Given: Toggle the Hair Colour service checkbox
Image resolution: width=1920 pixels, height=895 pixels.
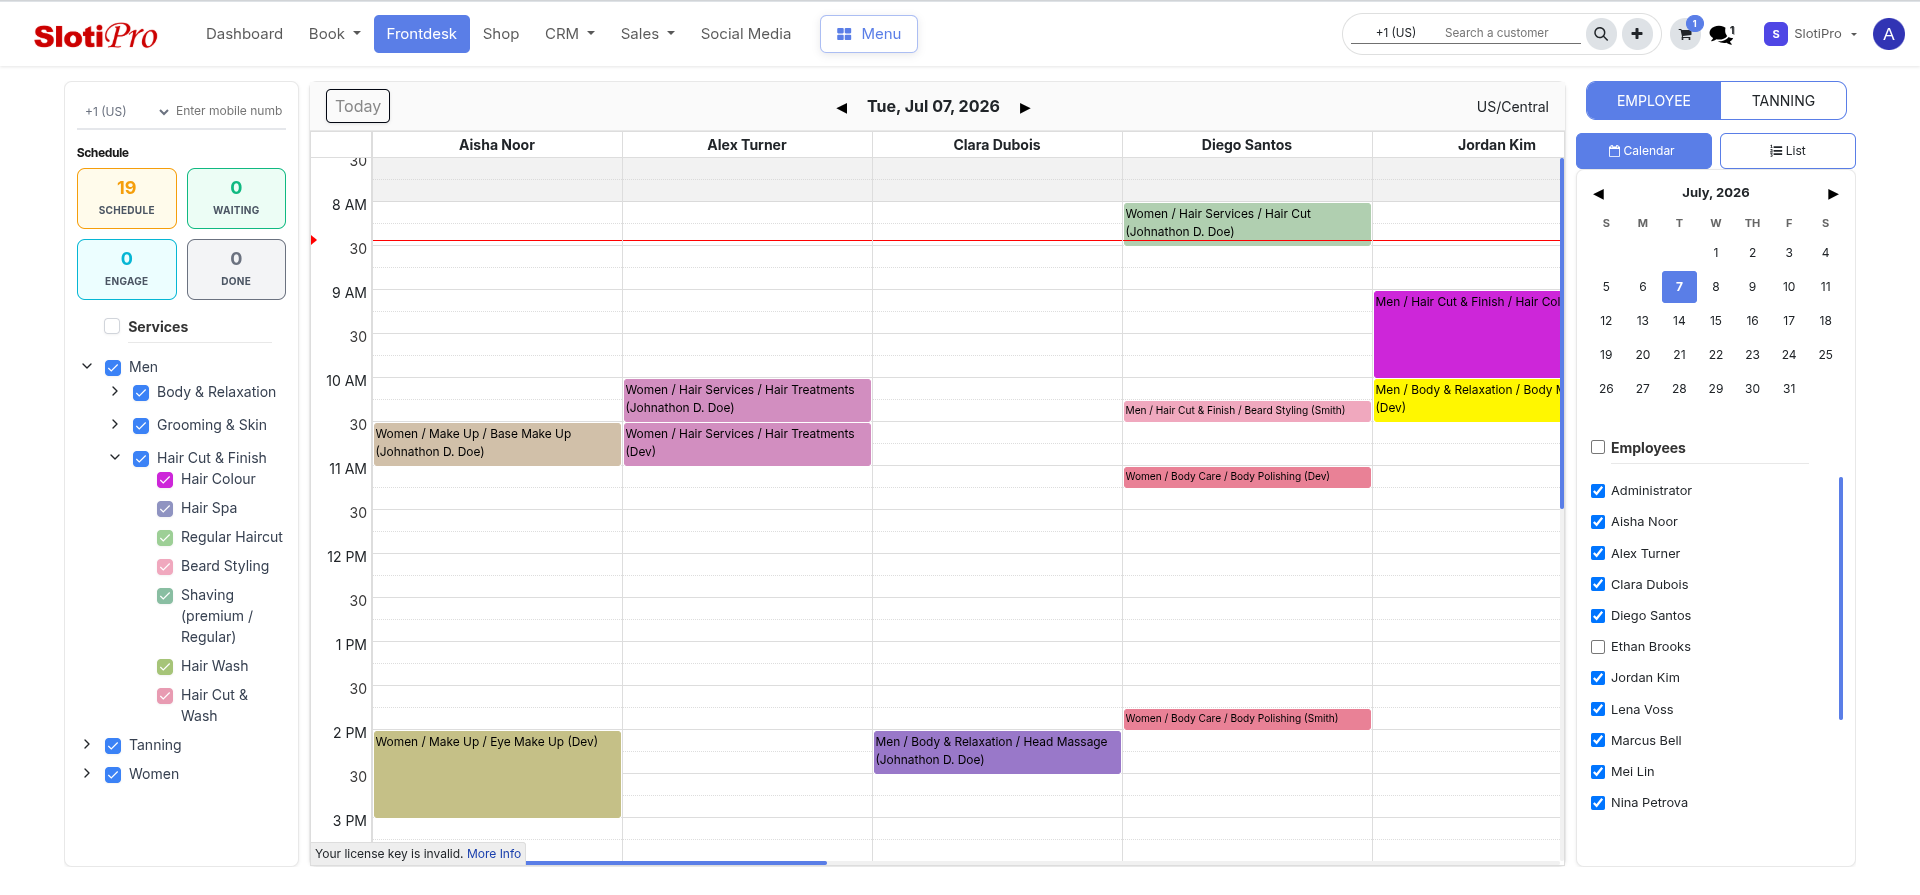Looking at the screenshot, I should [165, 480].
